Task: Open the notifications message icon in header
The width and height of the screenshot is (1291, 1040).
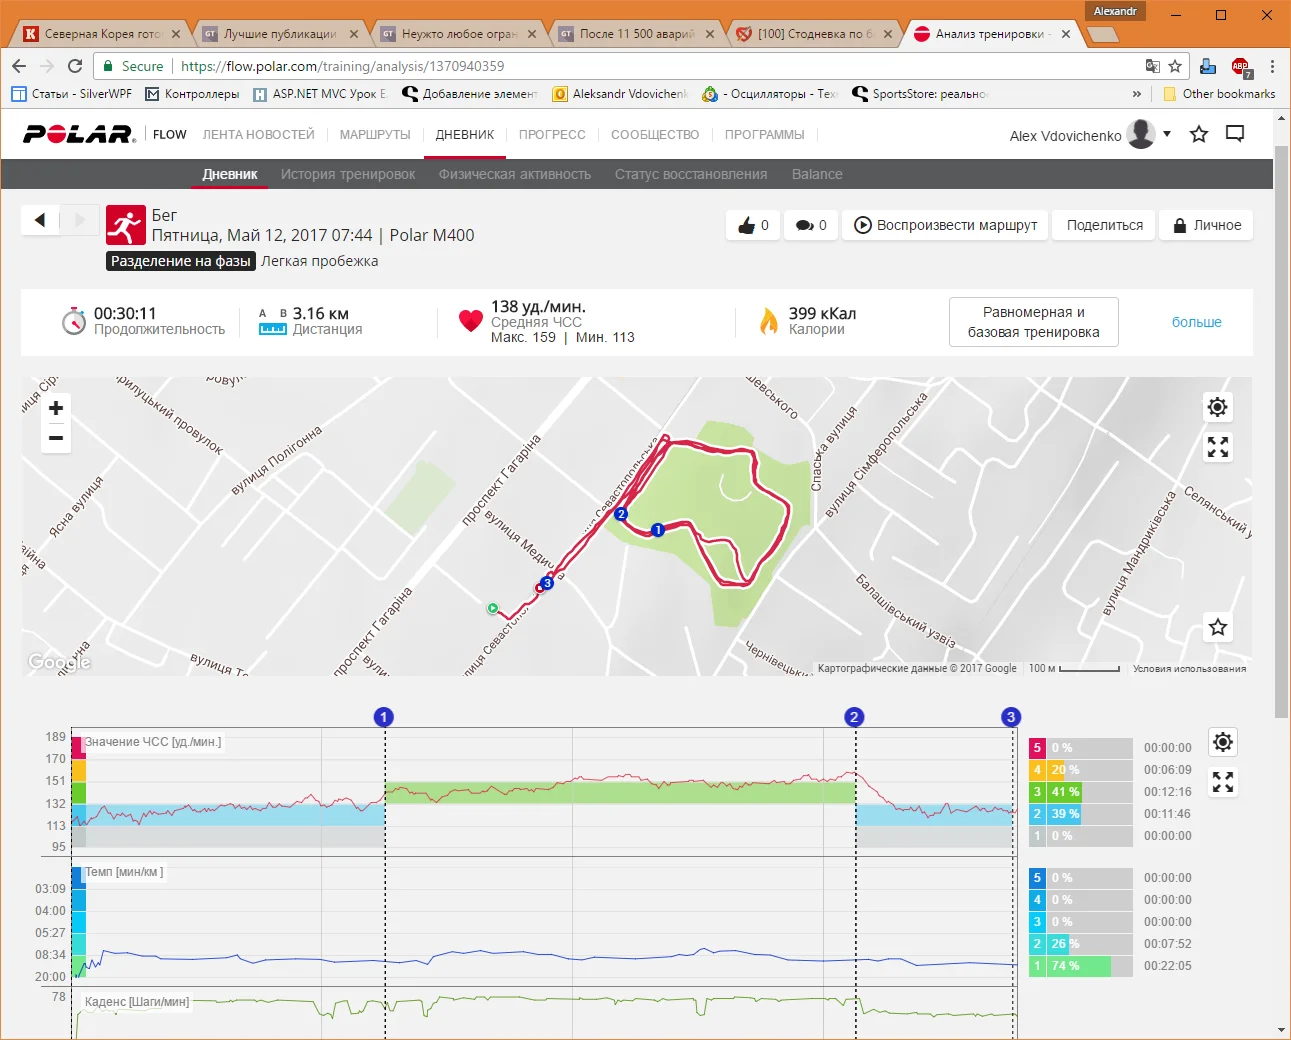Action: click(x=1235, y=134)
